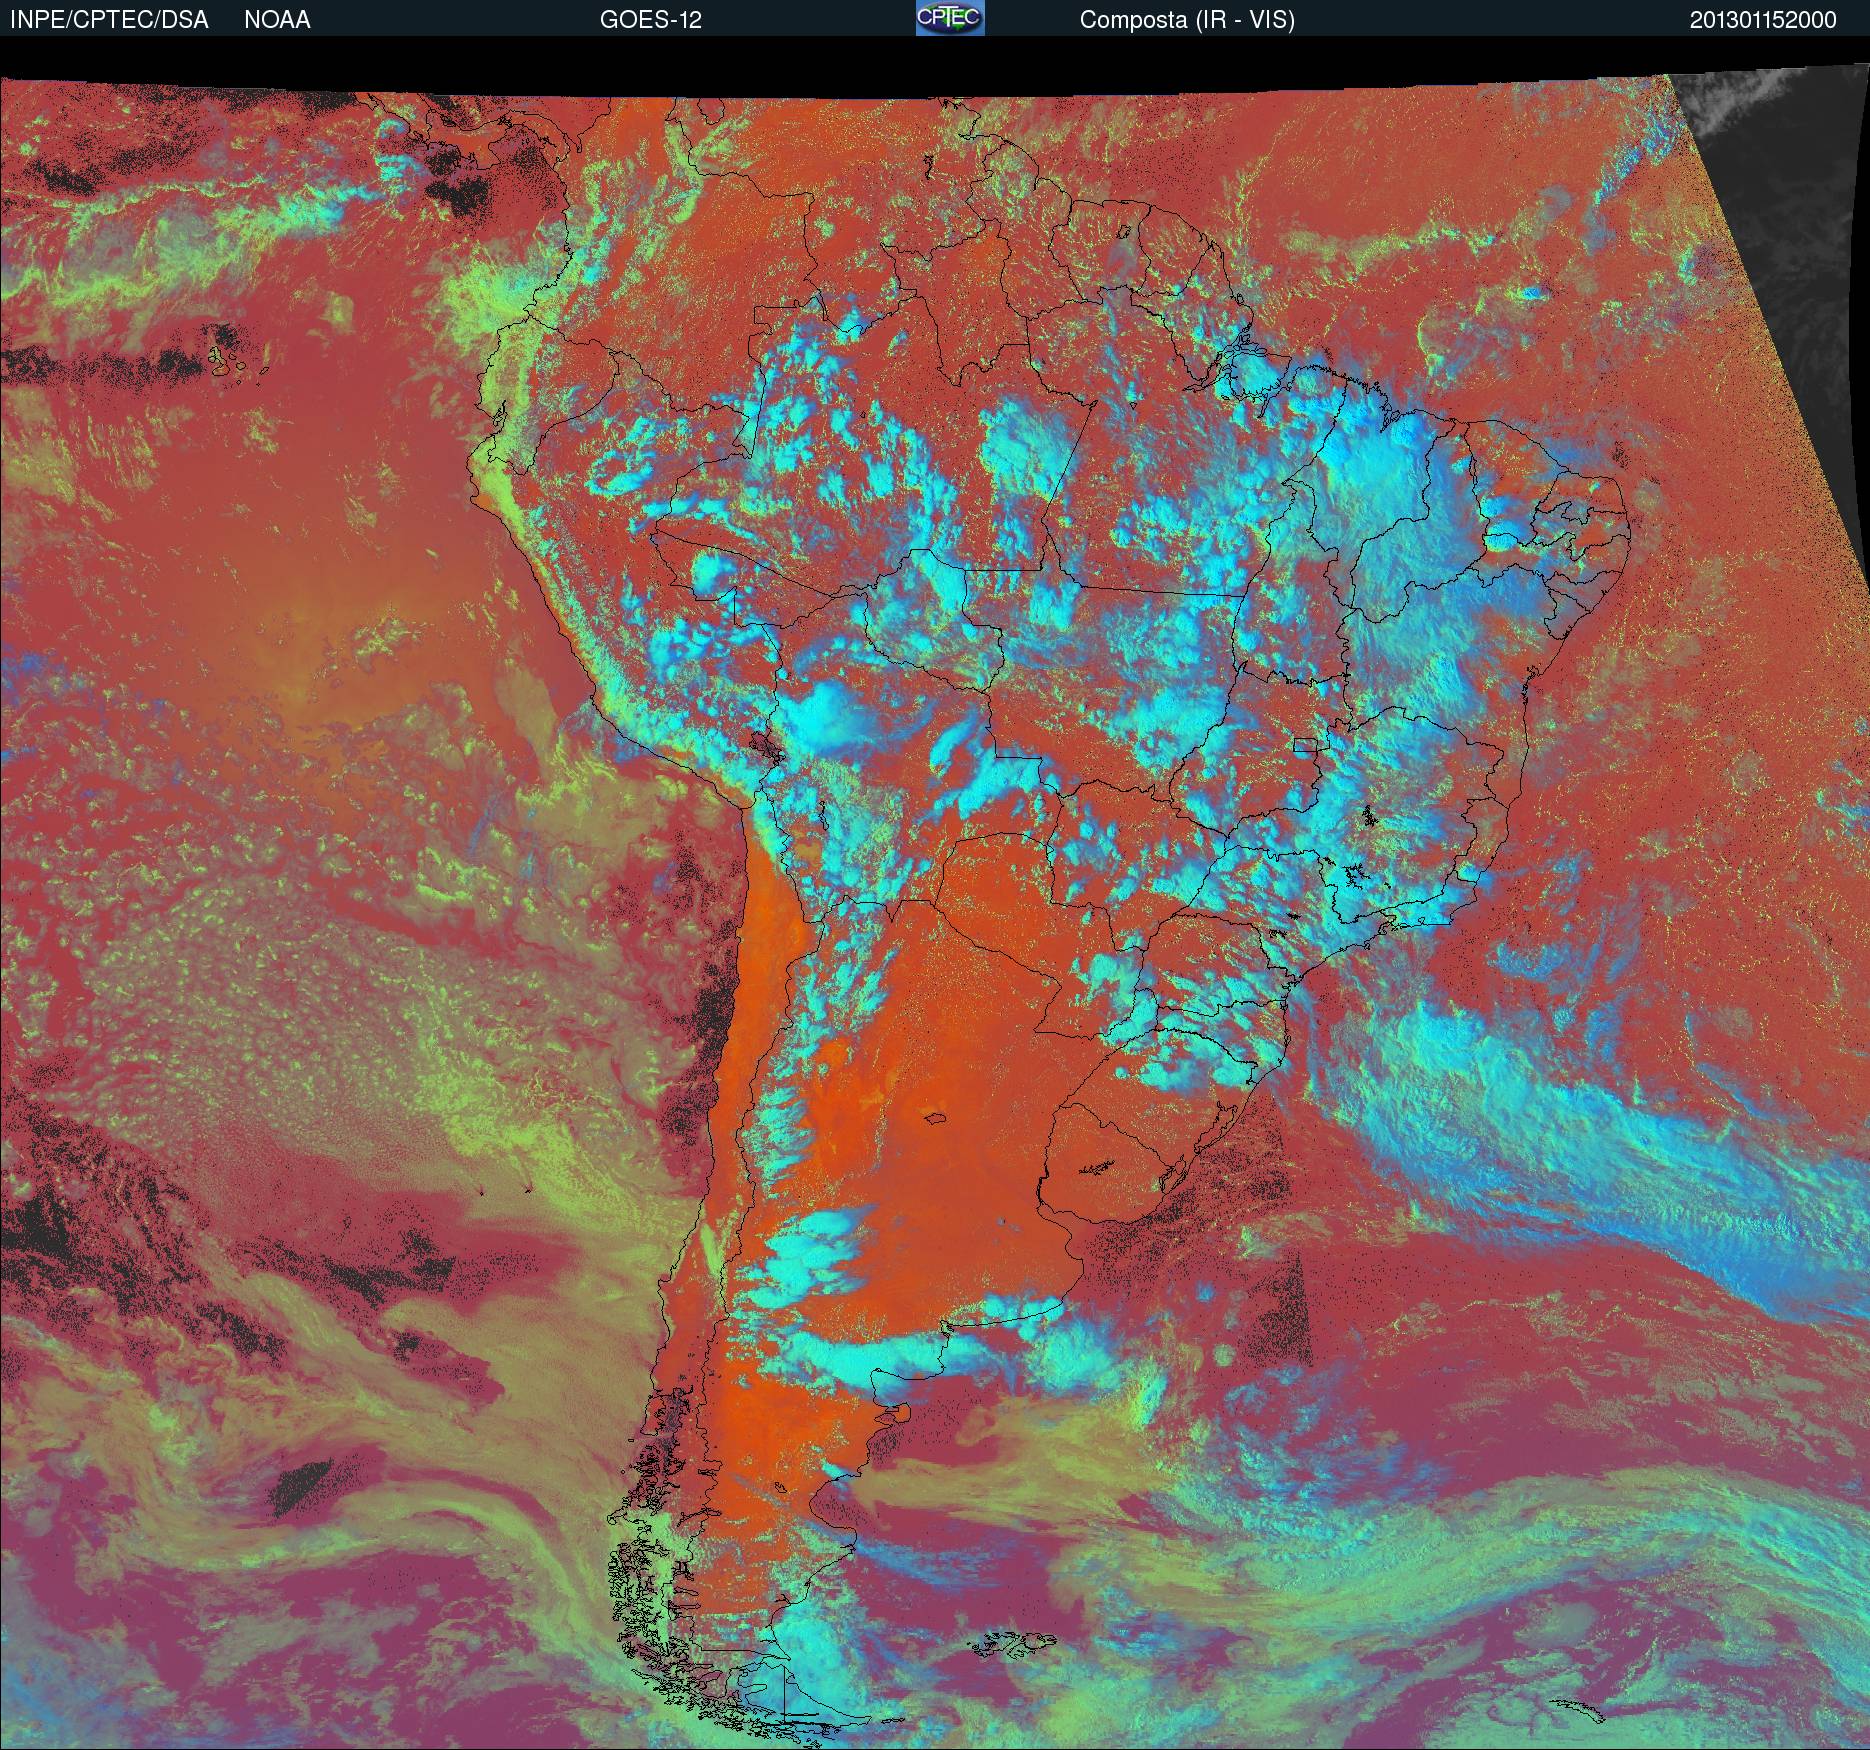Click the GOES-12 satellite label
1870x1750 pixels.
click(650, 20)
